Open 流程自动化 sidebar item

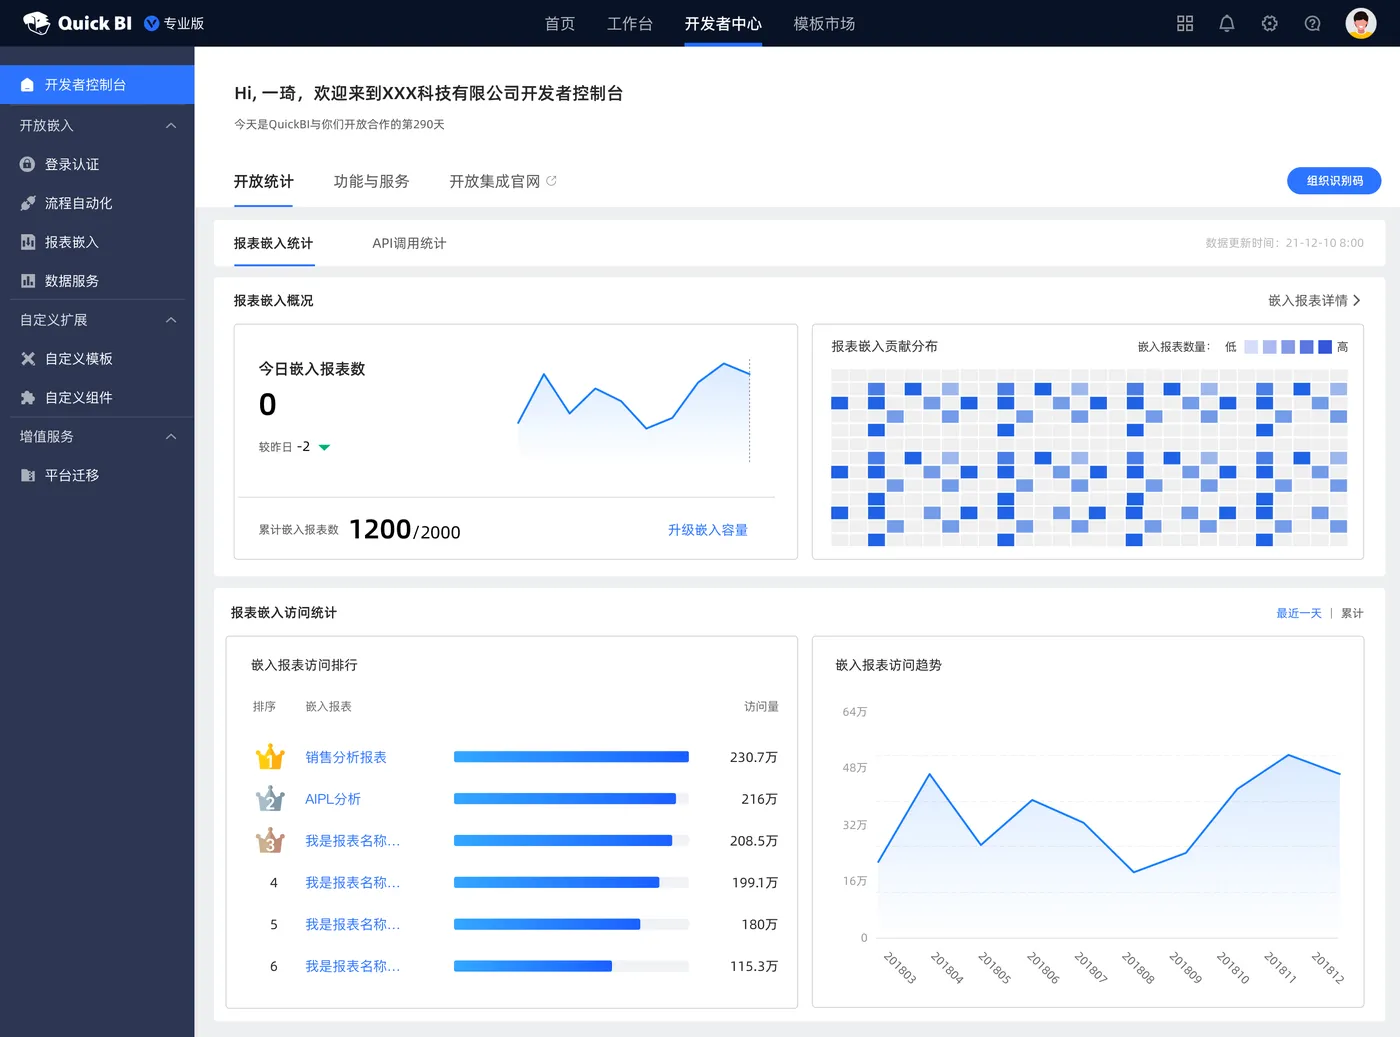(97, 203)
